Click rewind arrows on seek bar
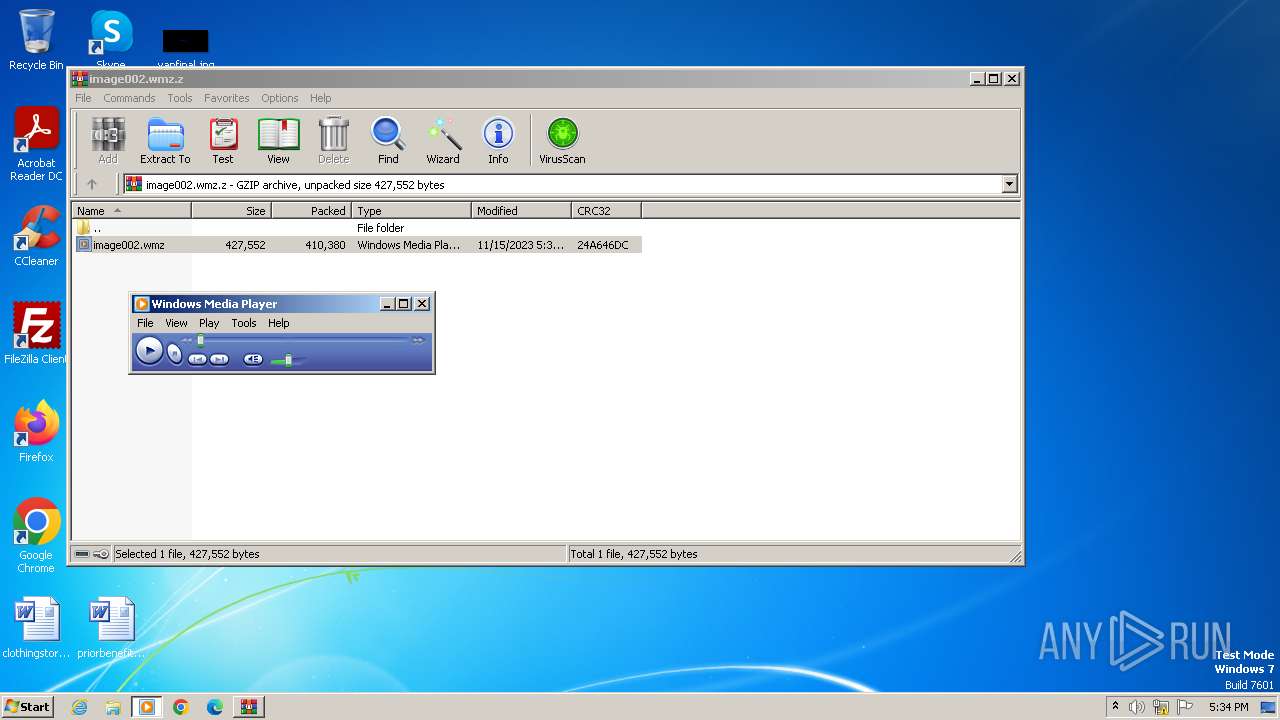Screen dimensions: 1280x720 click(186, 340)
